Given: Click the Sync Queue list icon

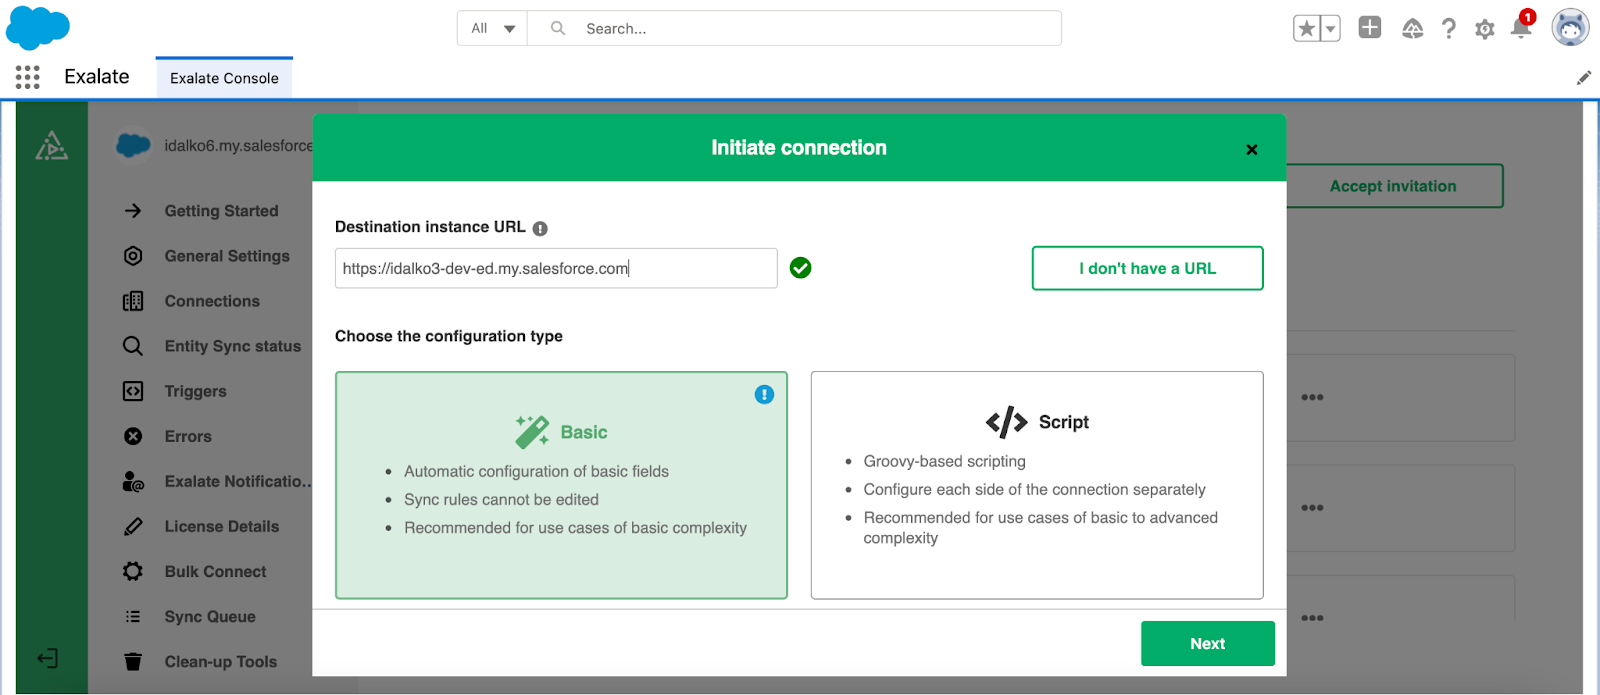Looking at the screenshot, I should tap(133, 617).
